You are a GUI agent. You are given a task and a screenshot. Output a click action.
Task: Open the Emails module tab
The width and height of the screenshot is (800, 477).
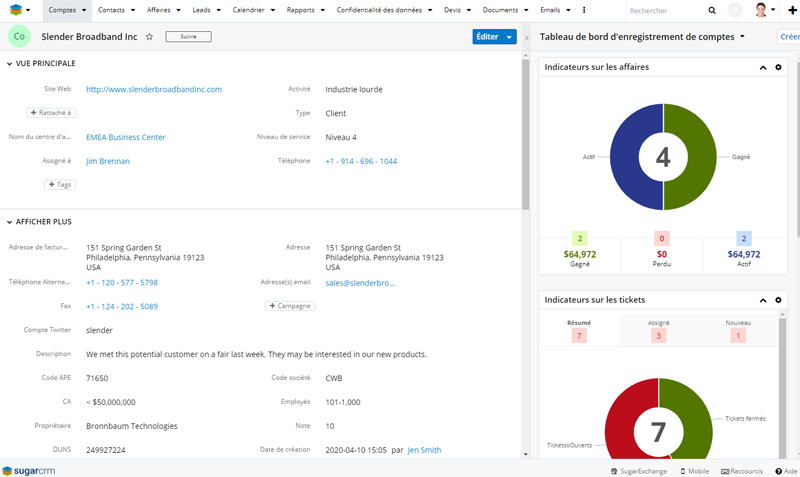[x=550, y=10]
